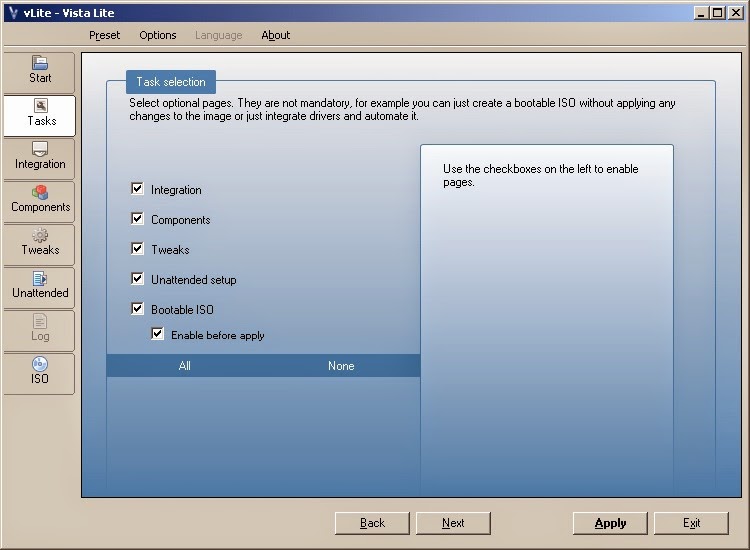
Task: Open the About menu
Action: (x=276, y=35)
